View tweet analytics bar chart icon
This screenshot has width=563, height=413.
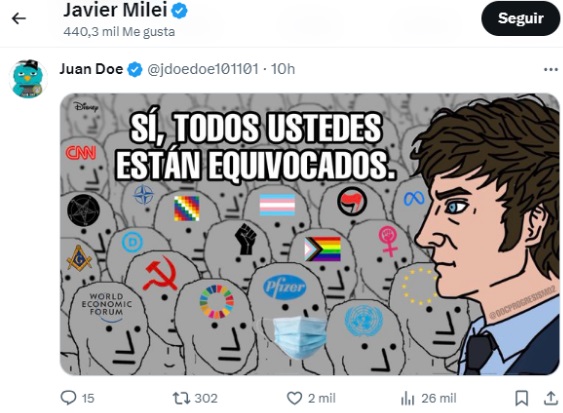pos(408,399)
